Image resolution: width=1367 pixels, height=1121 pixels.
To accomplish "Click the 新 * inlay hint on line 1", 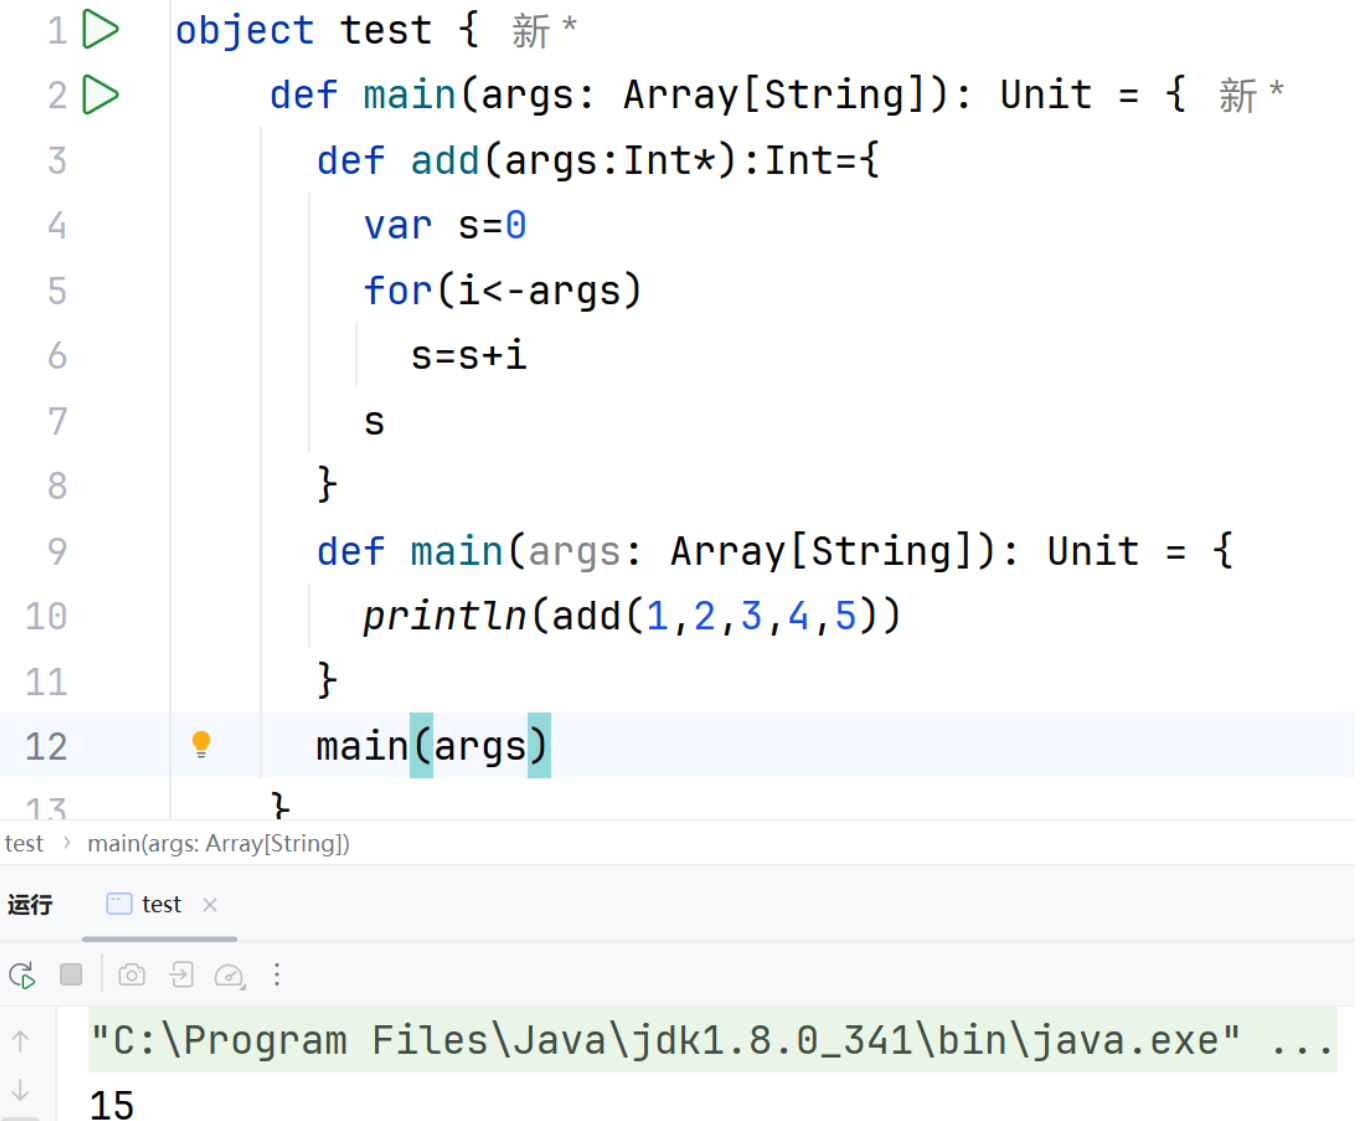I will (544, 30).
